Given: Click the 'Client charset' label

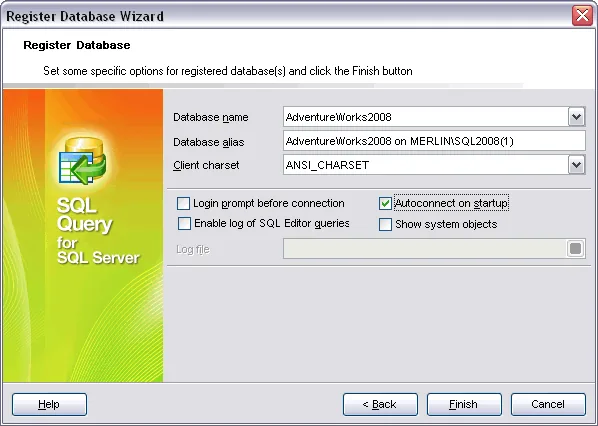Looking at the screenshot, I should click(206, 165).
